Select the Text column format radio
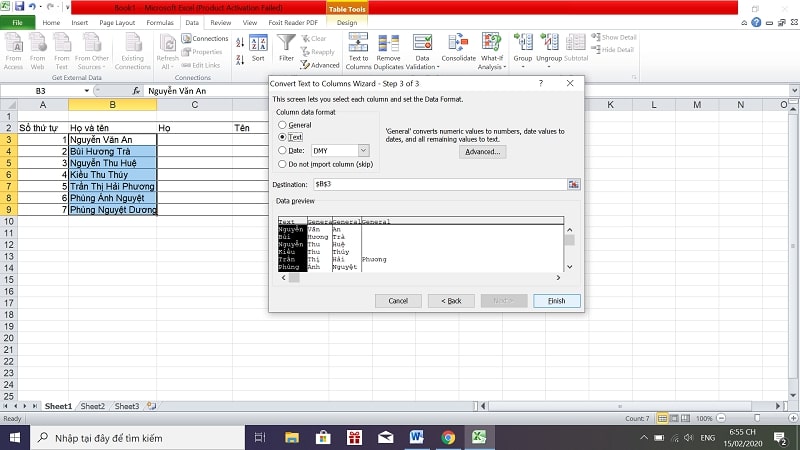Viewport: 800px width, 450px height. (282, 137)
